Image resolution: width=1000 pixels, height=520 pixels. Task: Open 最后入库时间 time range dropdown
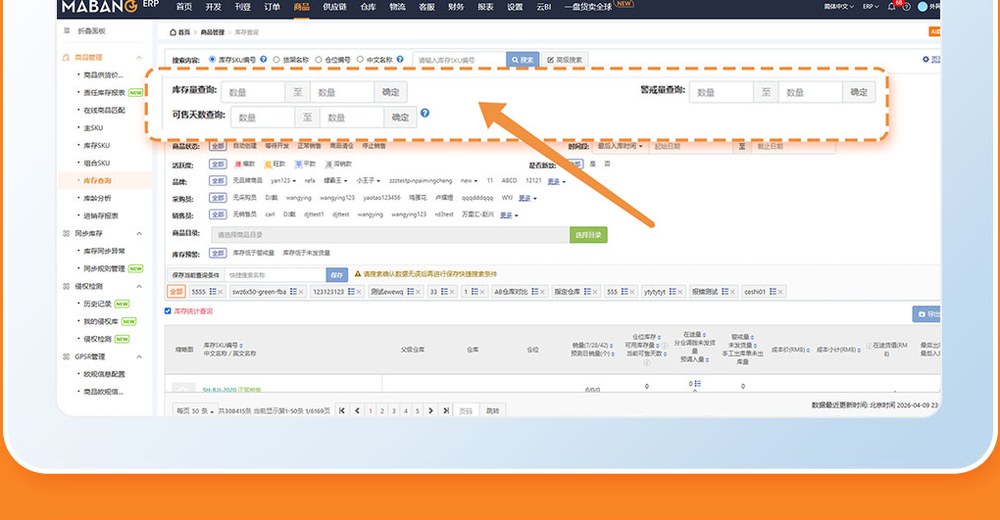tap(620, 146)
